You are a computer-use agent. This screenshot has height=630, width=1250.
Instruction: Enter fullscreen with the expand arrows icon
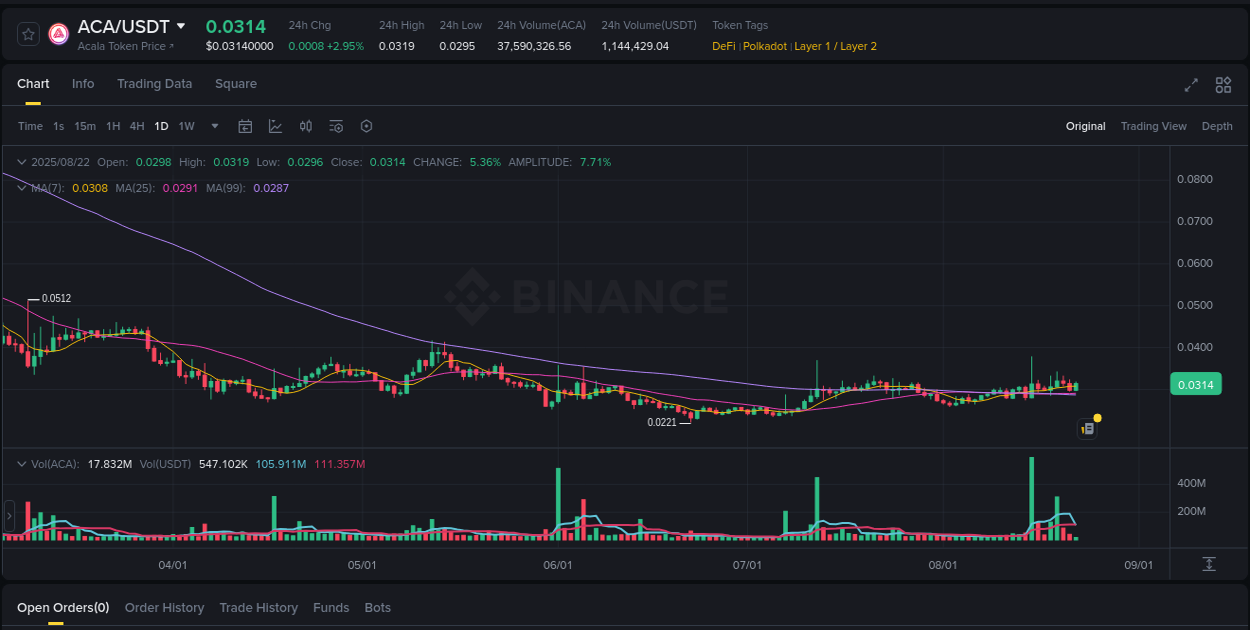[x=1190, y=86]
